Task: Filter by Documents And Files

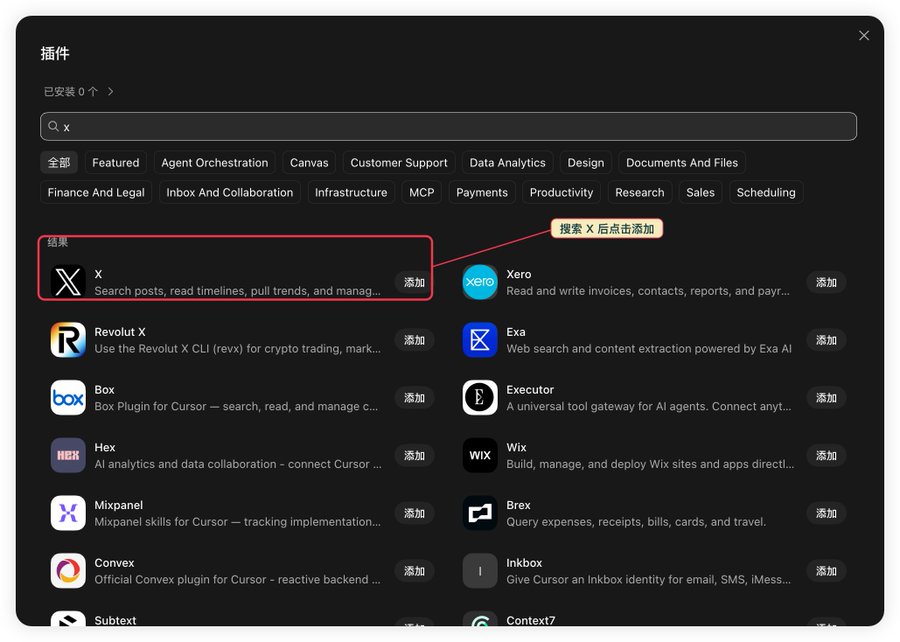Action: tap(682, 162)
